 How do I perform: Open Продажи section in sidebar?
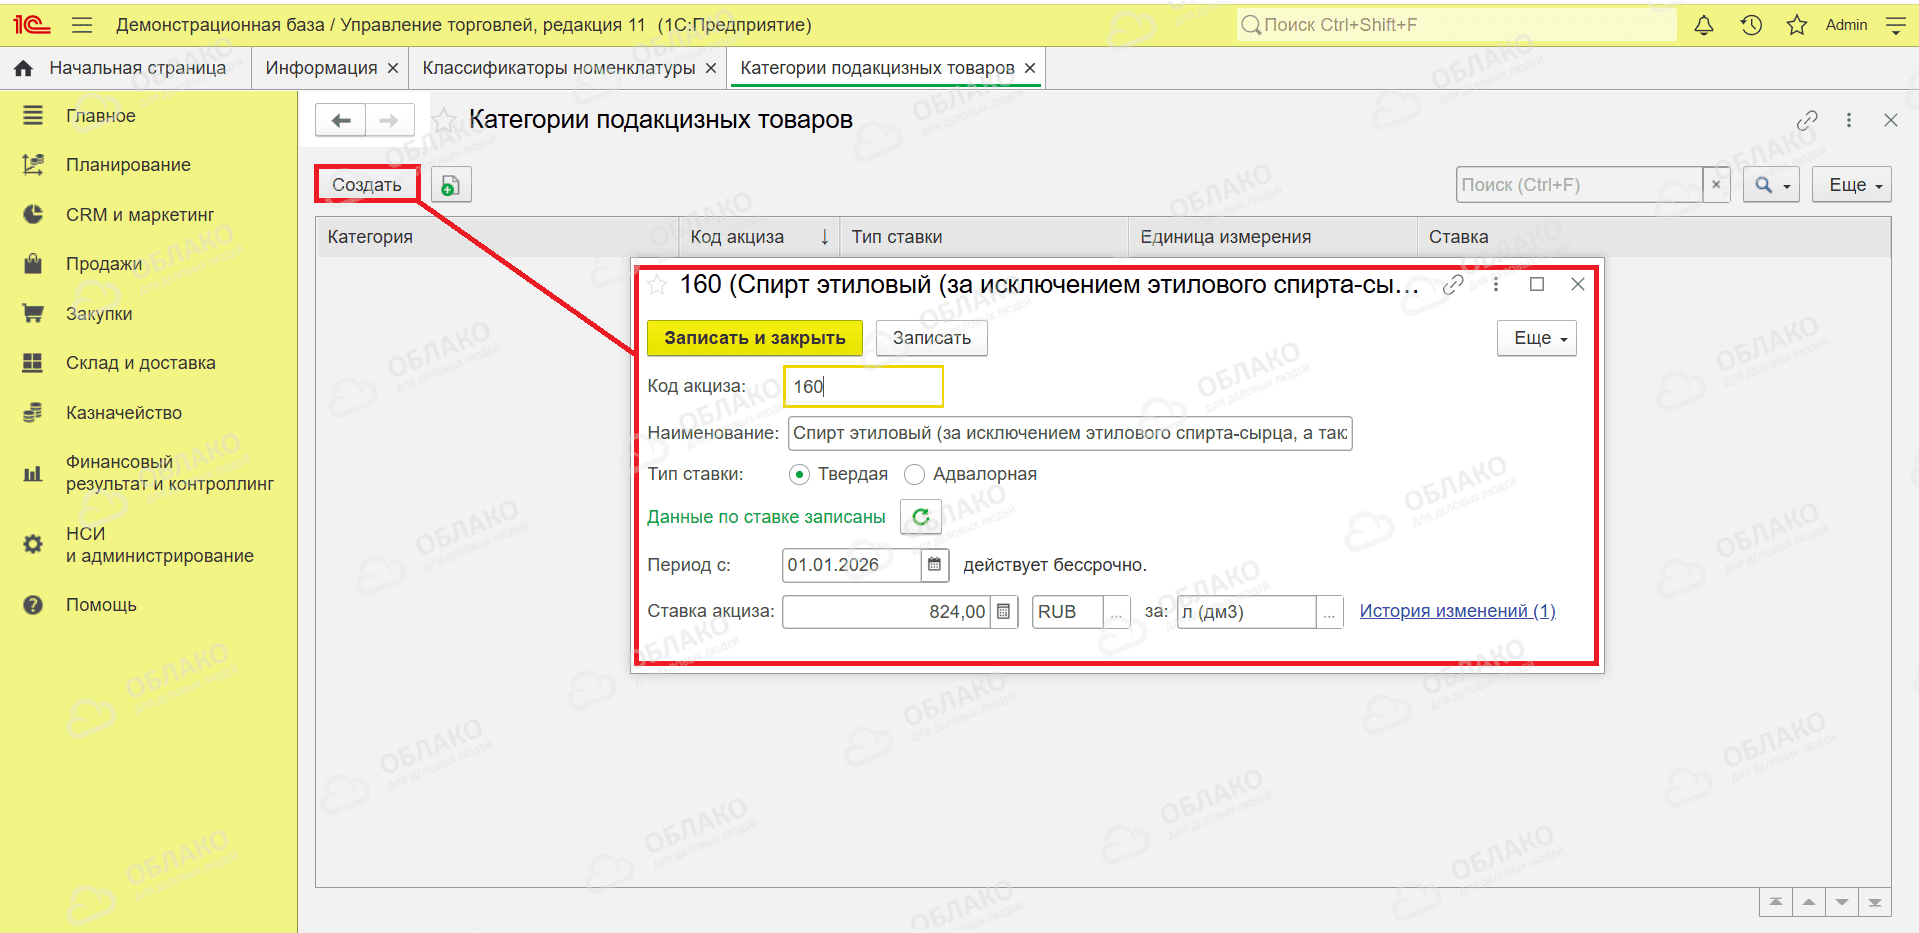point(104,264)
